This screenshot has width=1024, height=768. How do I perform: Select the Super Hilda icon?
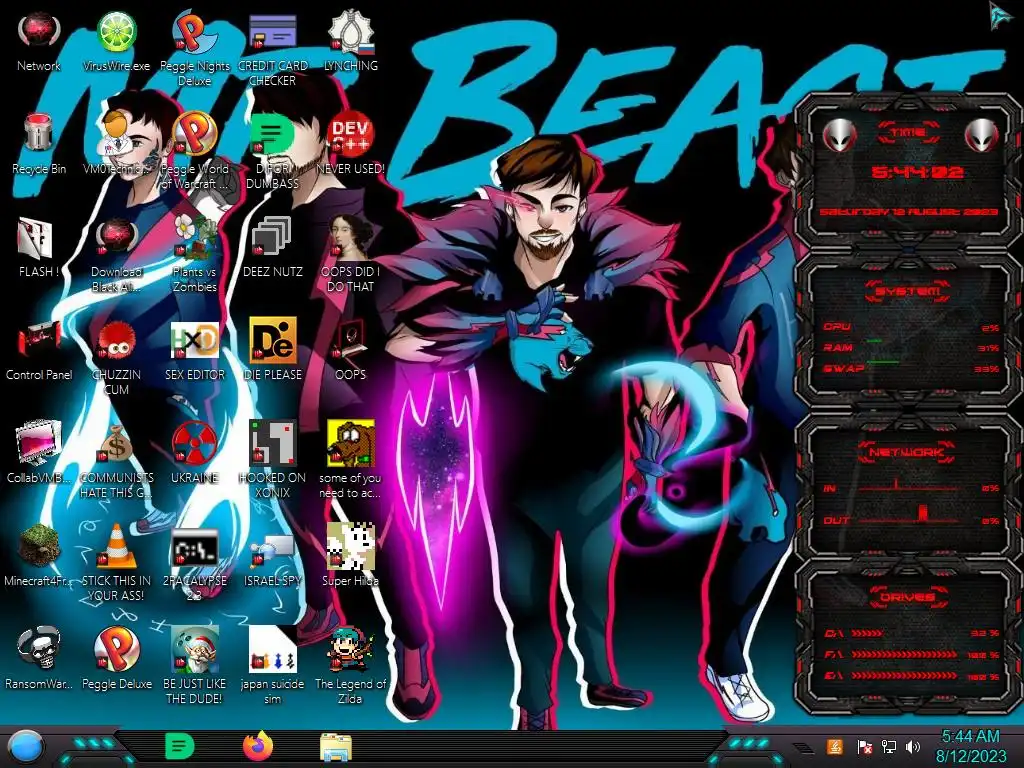(x=351, y=545)
